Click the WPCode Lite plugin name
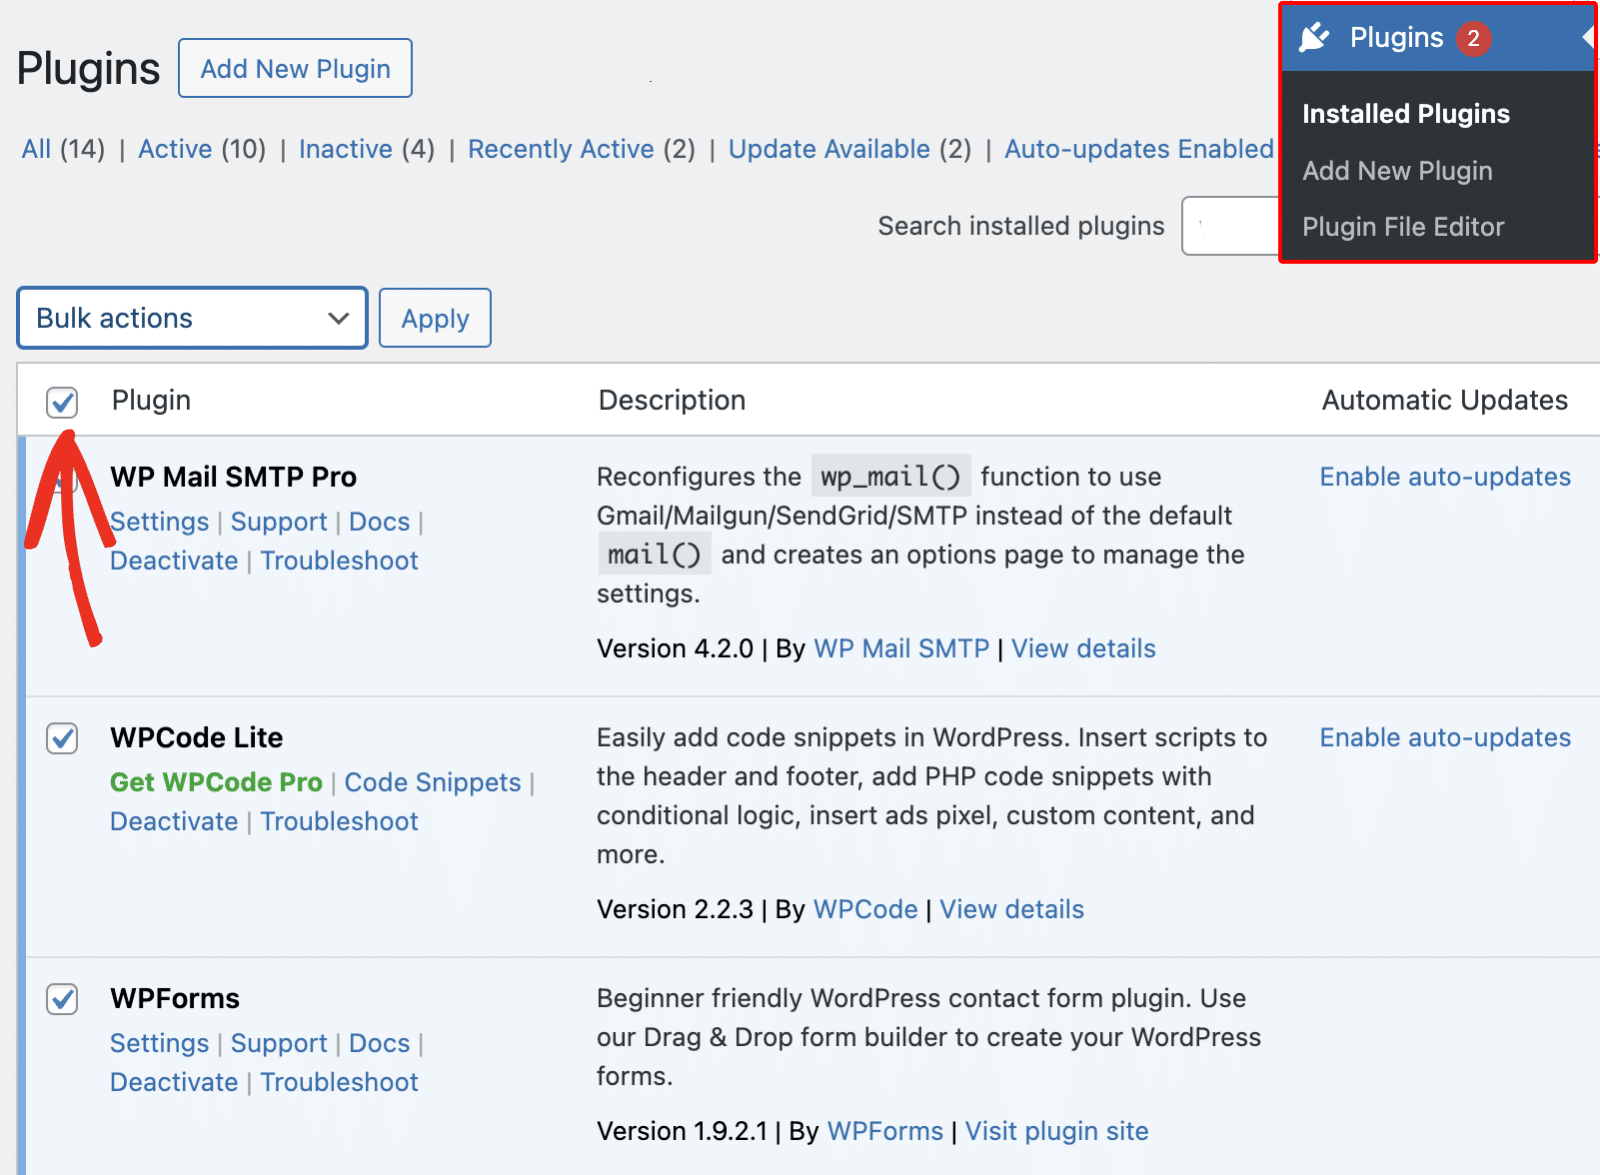1600x1175 pixels. 196,738
